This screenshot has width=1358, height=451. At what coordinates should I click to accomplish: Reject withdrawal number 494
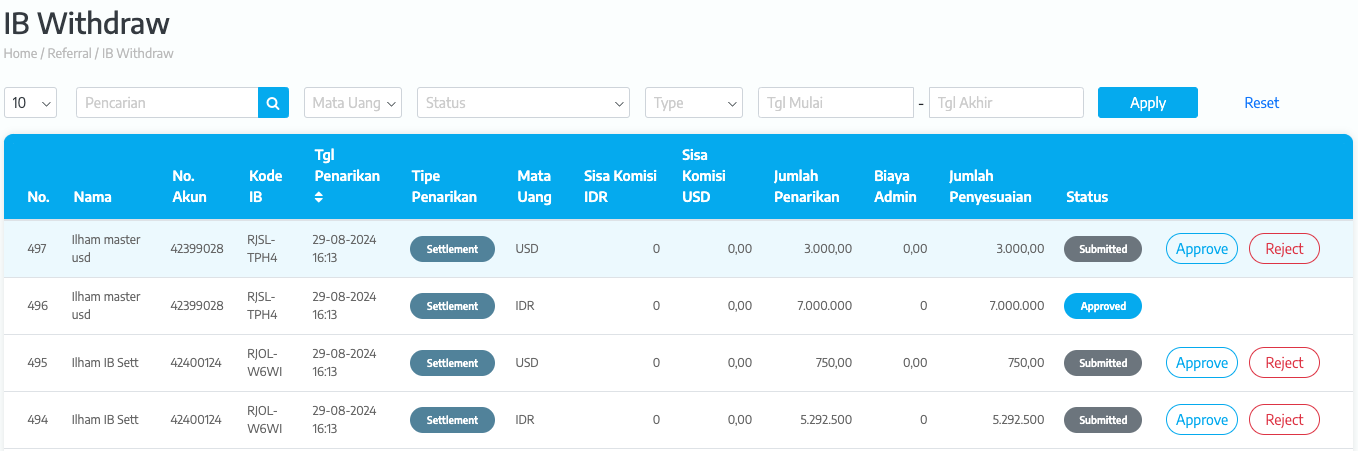1284,420
